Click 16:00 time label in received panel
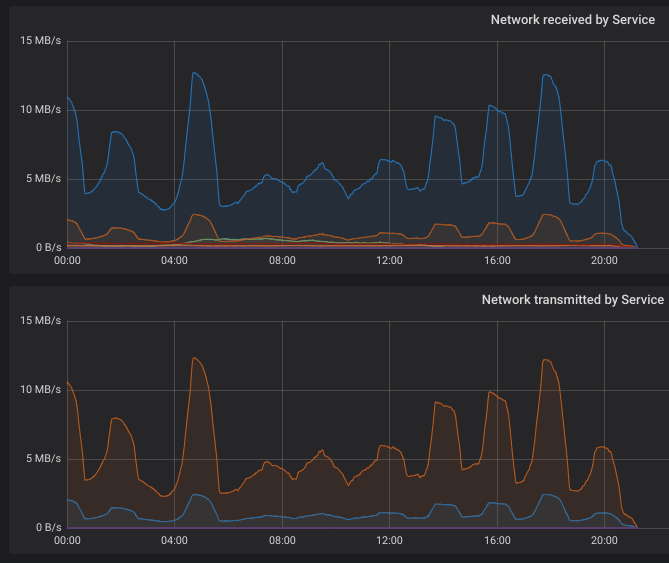This screenshot has width=669, height=563. (x=497, y=260)
